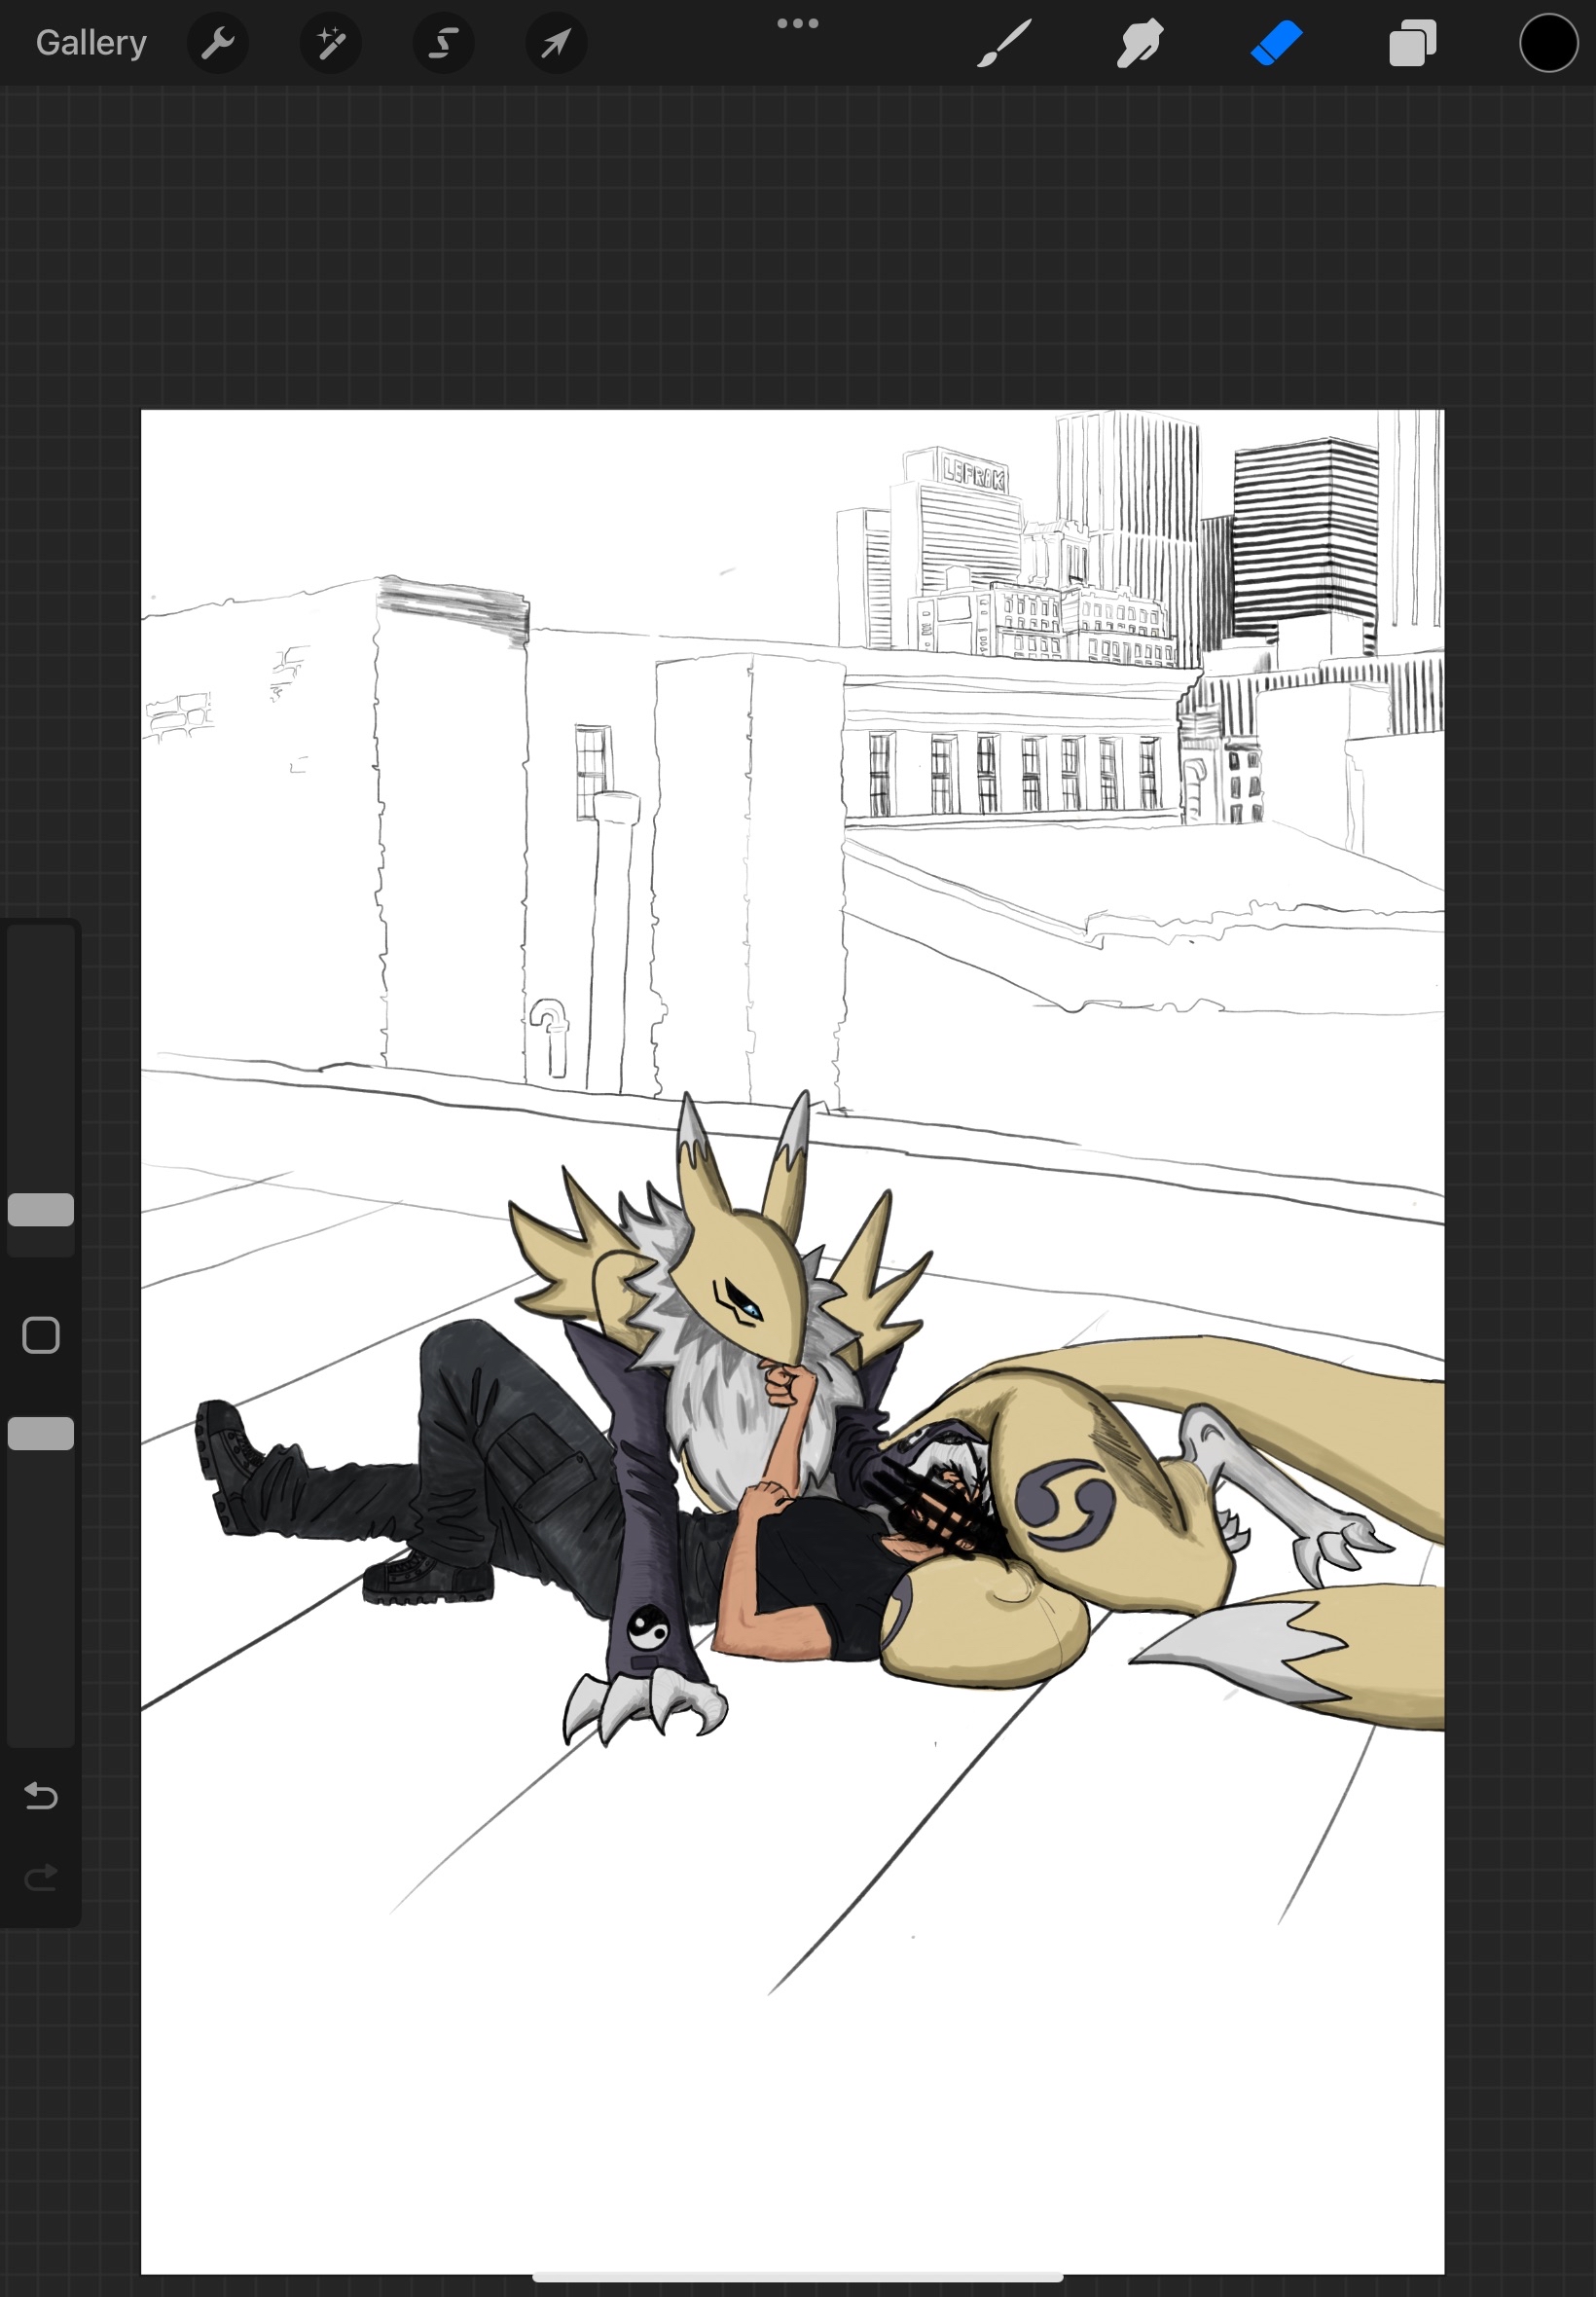Screen dimensions: 1596x2297
Task: Activate the Selection tool
Action: click(x=444, y=43)
